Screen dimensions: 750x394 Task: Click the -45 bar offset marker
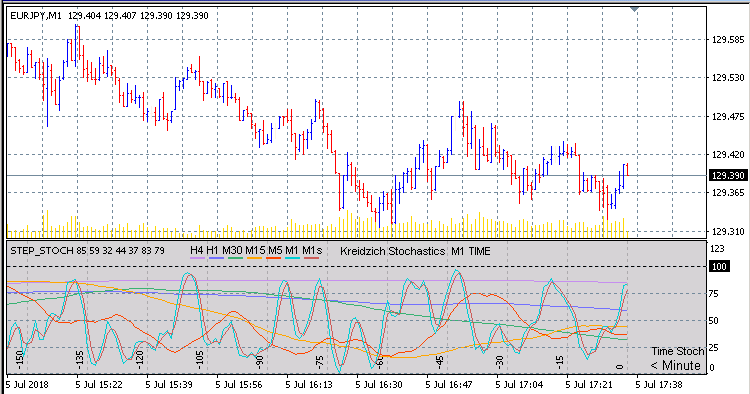coord(440,361)
